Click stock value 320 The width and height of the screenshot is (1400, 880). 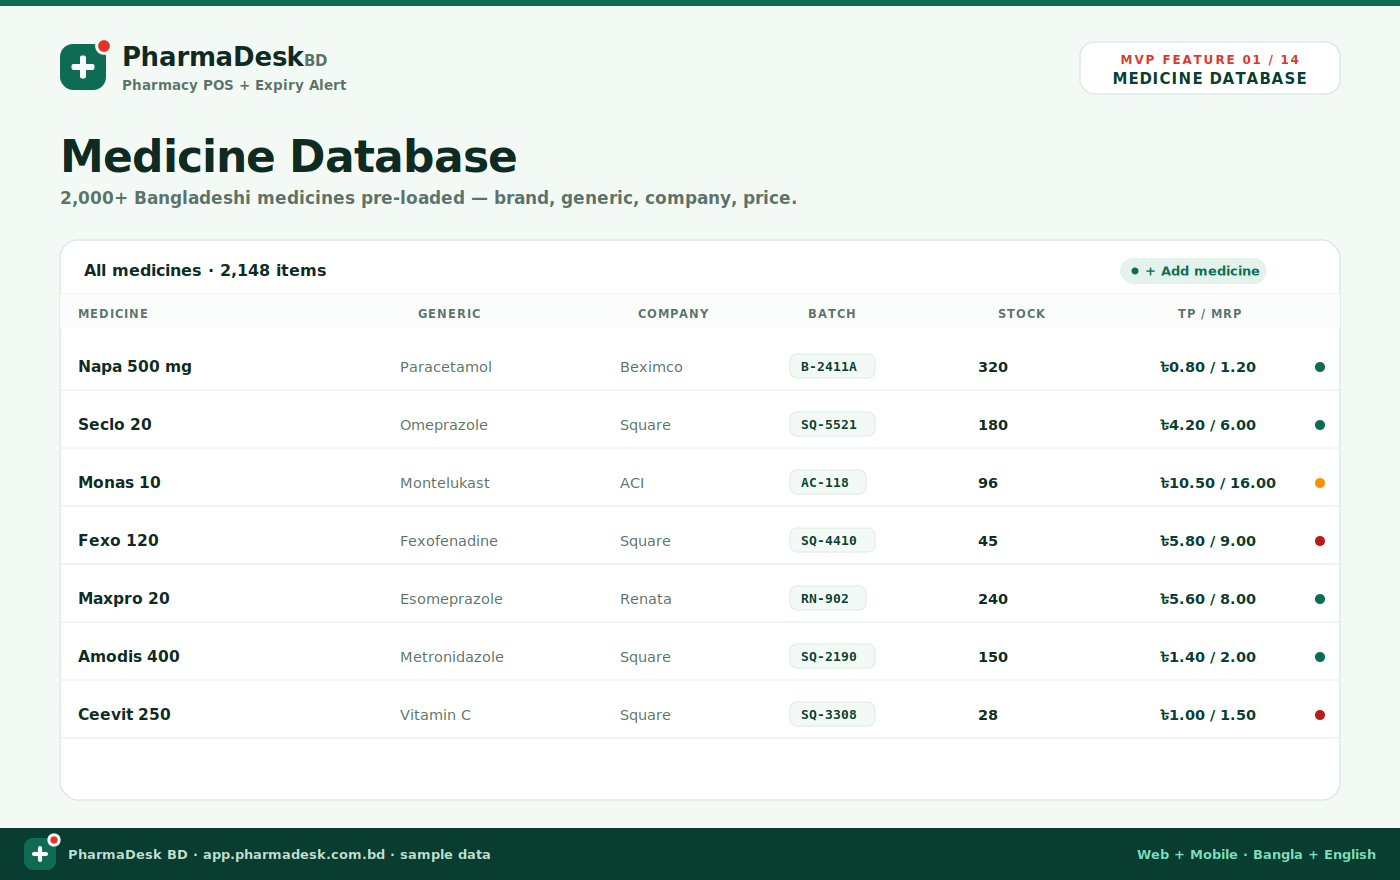(993, 367)
